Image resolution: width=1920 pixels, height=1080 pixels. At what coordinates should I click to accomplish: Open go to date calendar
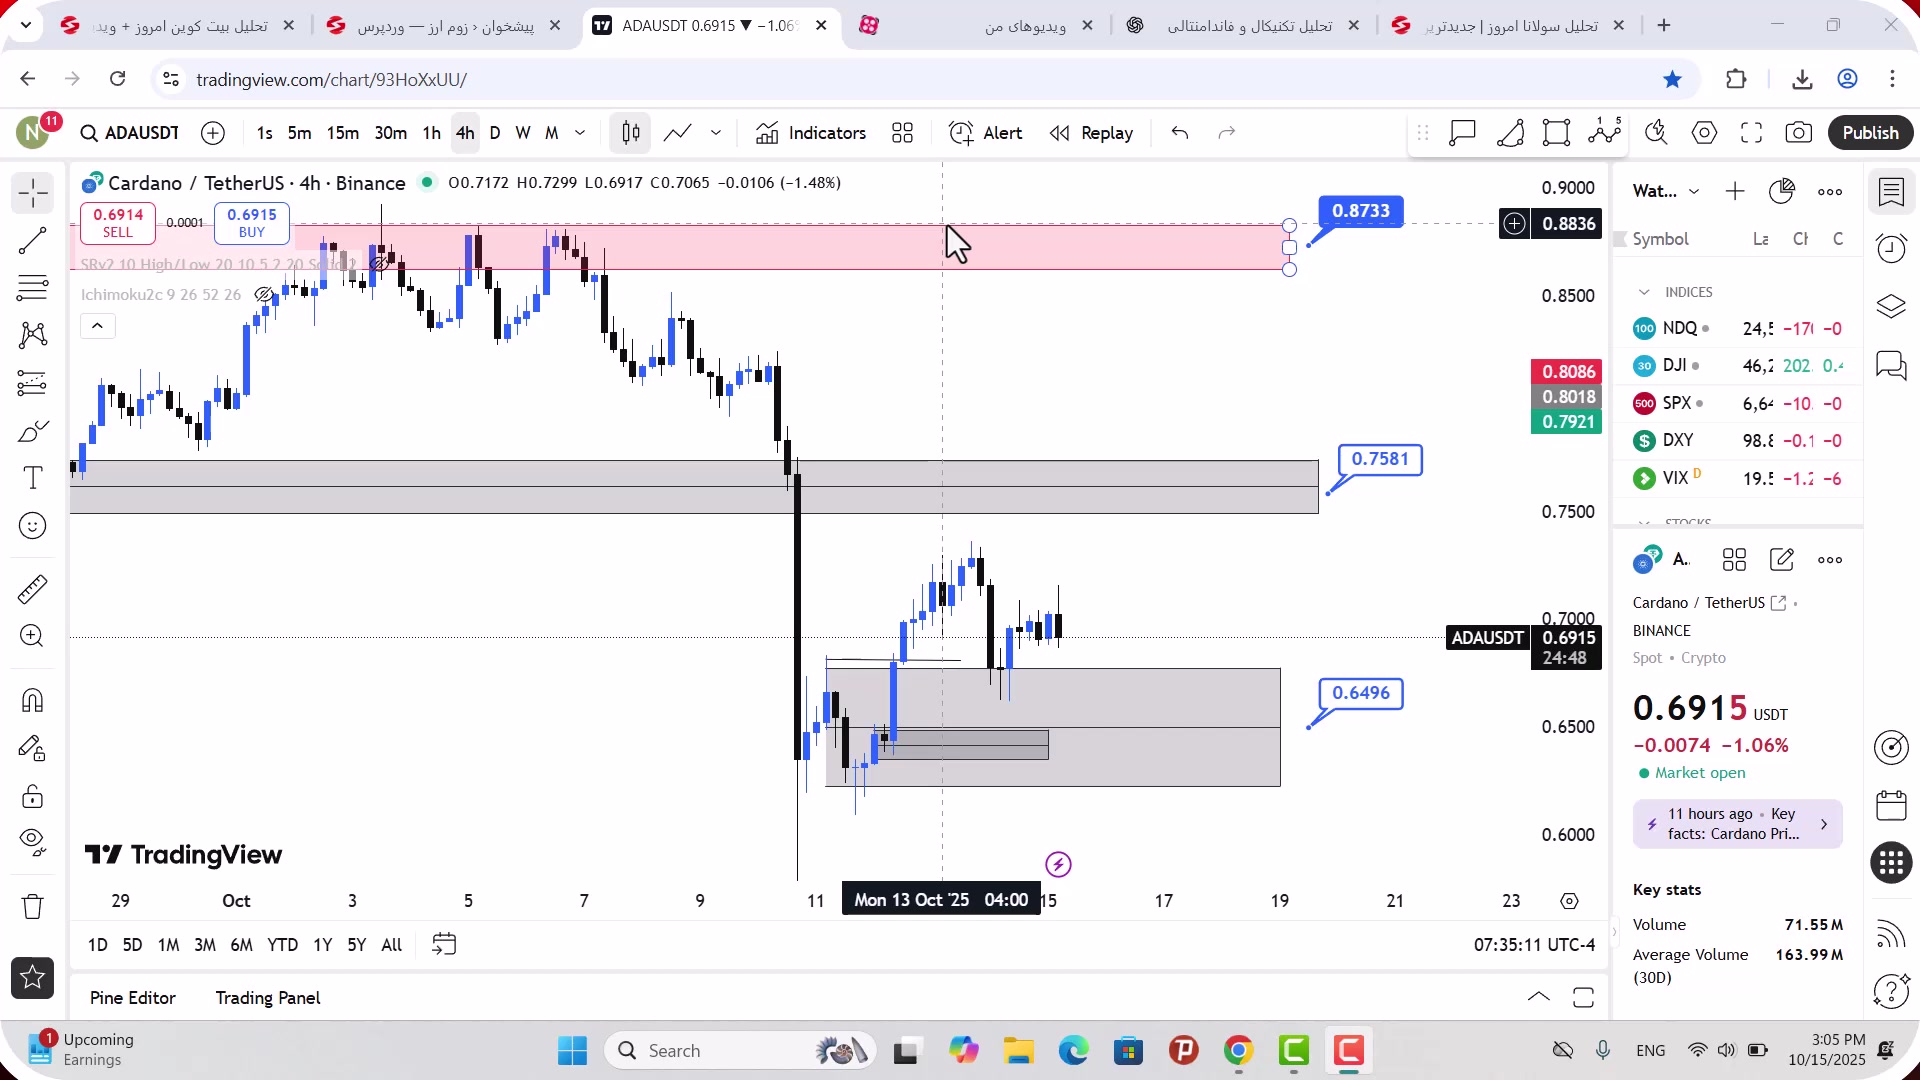click(x=444, y=945)
